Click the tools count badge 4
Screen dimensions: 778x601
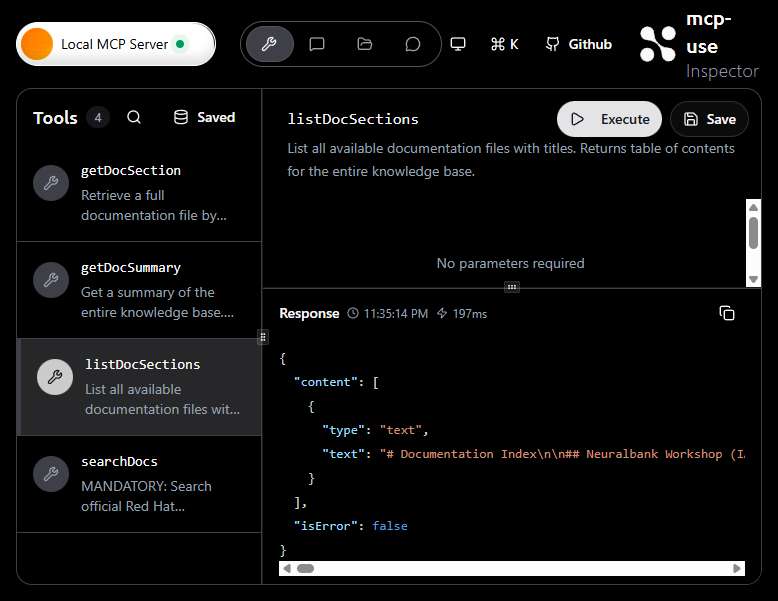point(98,118)
